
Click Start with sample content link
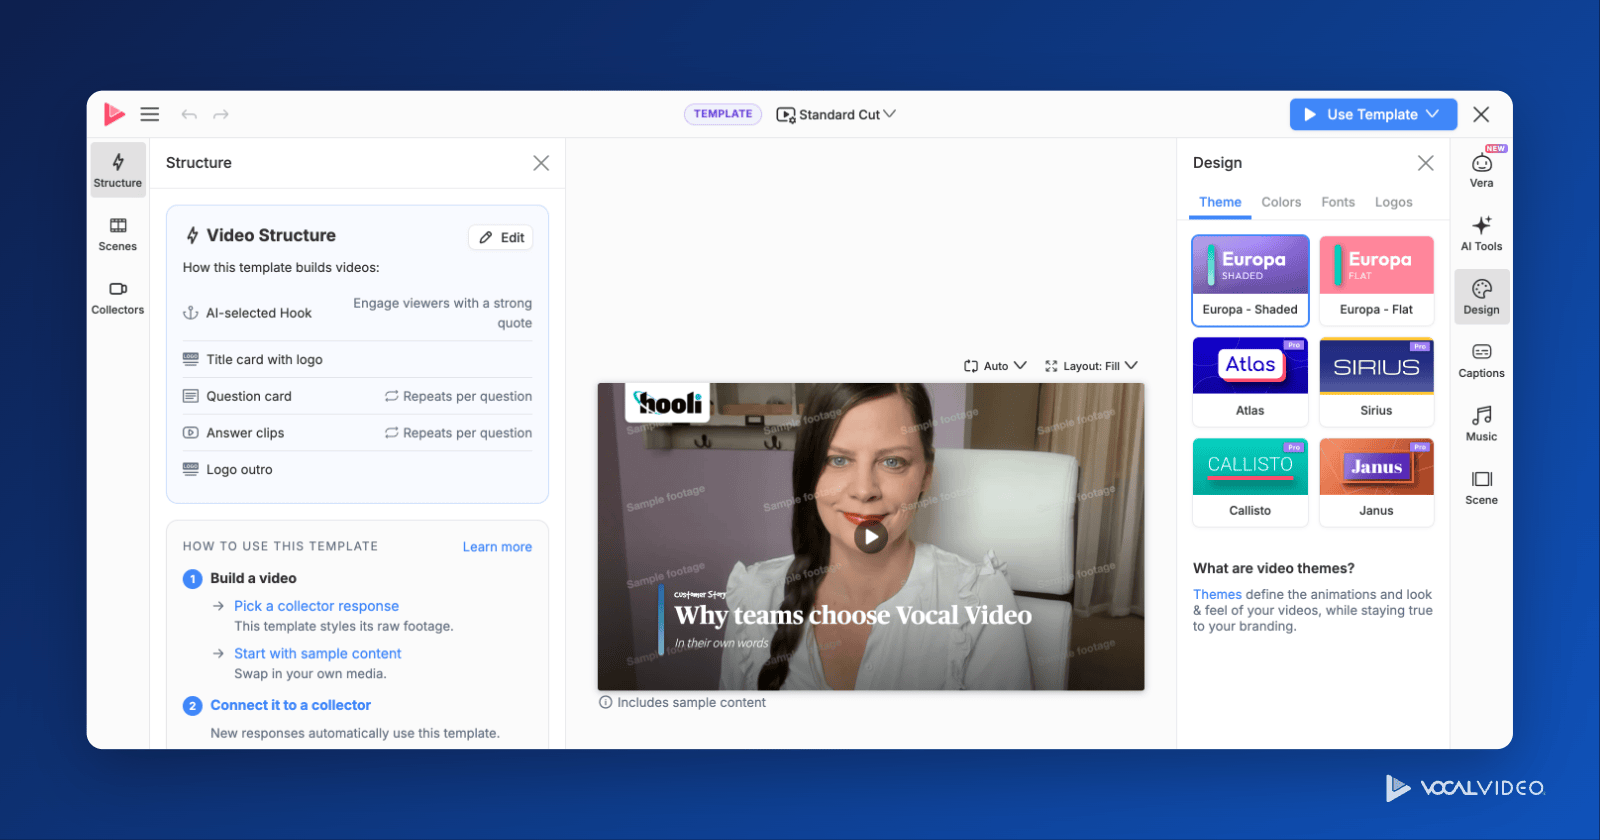pos(317,653)
